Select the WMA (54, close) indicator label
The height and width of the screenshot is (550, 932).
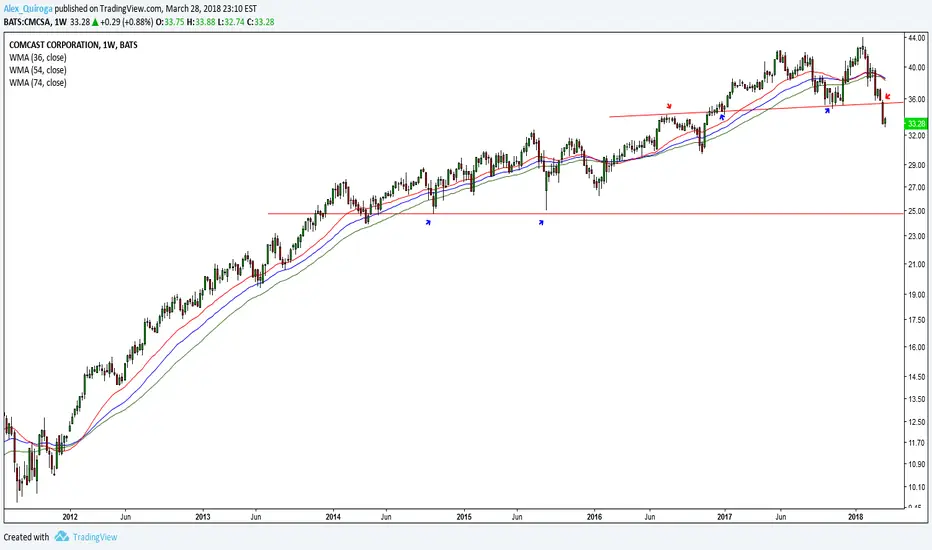click(x=37, y=70)
